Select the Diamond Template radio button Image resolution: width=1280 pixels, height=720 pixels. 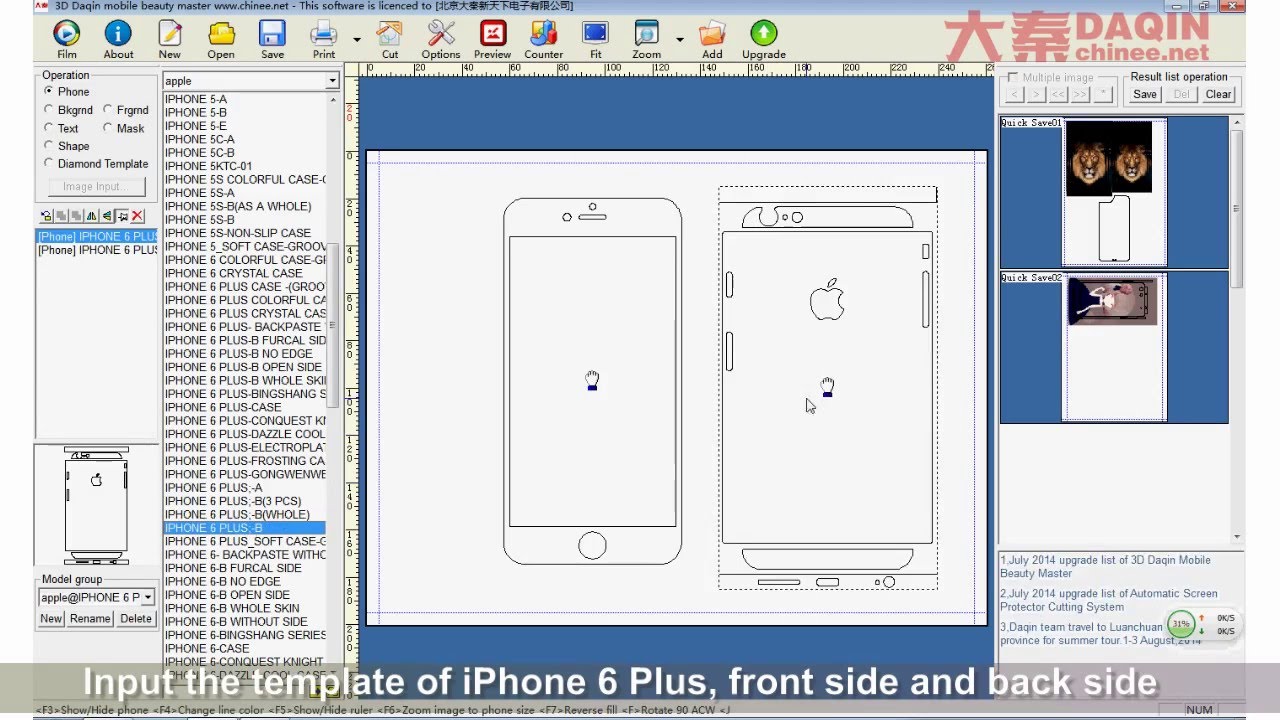click(49, 164)
